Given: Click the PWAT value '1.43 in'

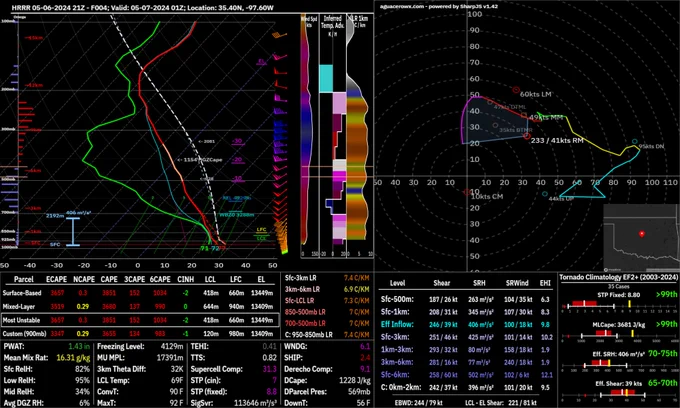Looking at the screenshot, I should tap(79, 346).
